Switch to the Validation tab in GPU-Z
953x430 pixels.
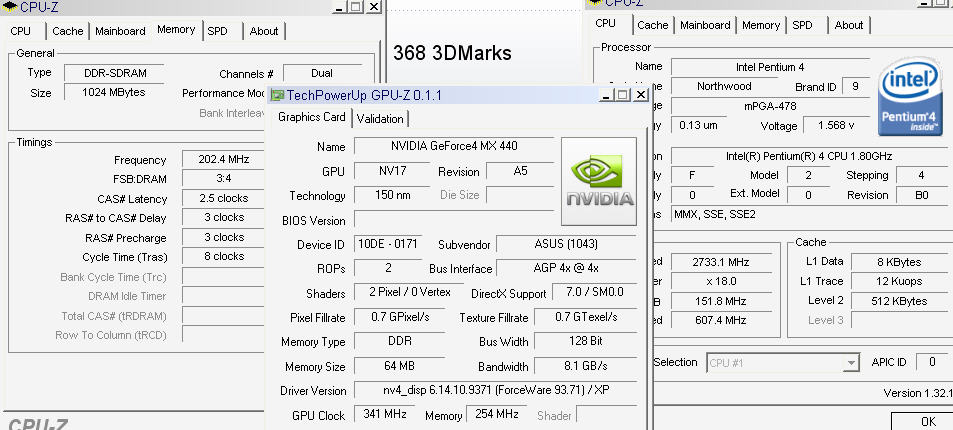point(380,119)
